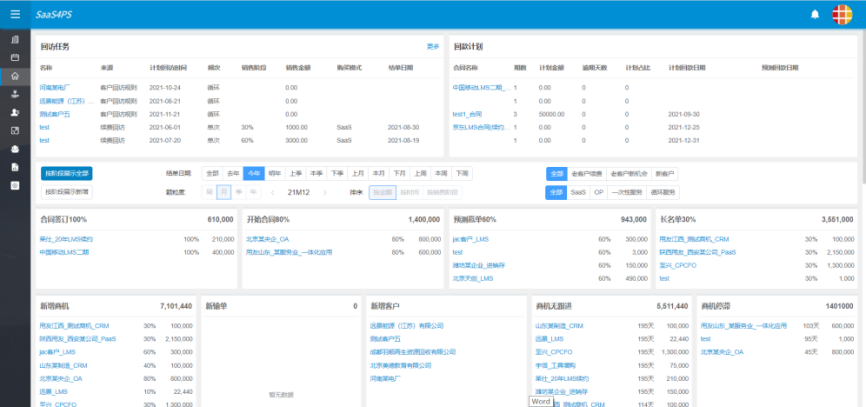Select 本周 in the 结单日期 filter

point(441,173)
